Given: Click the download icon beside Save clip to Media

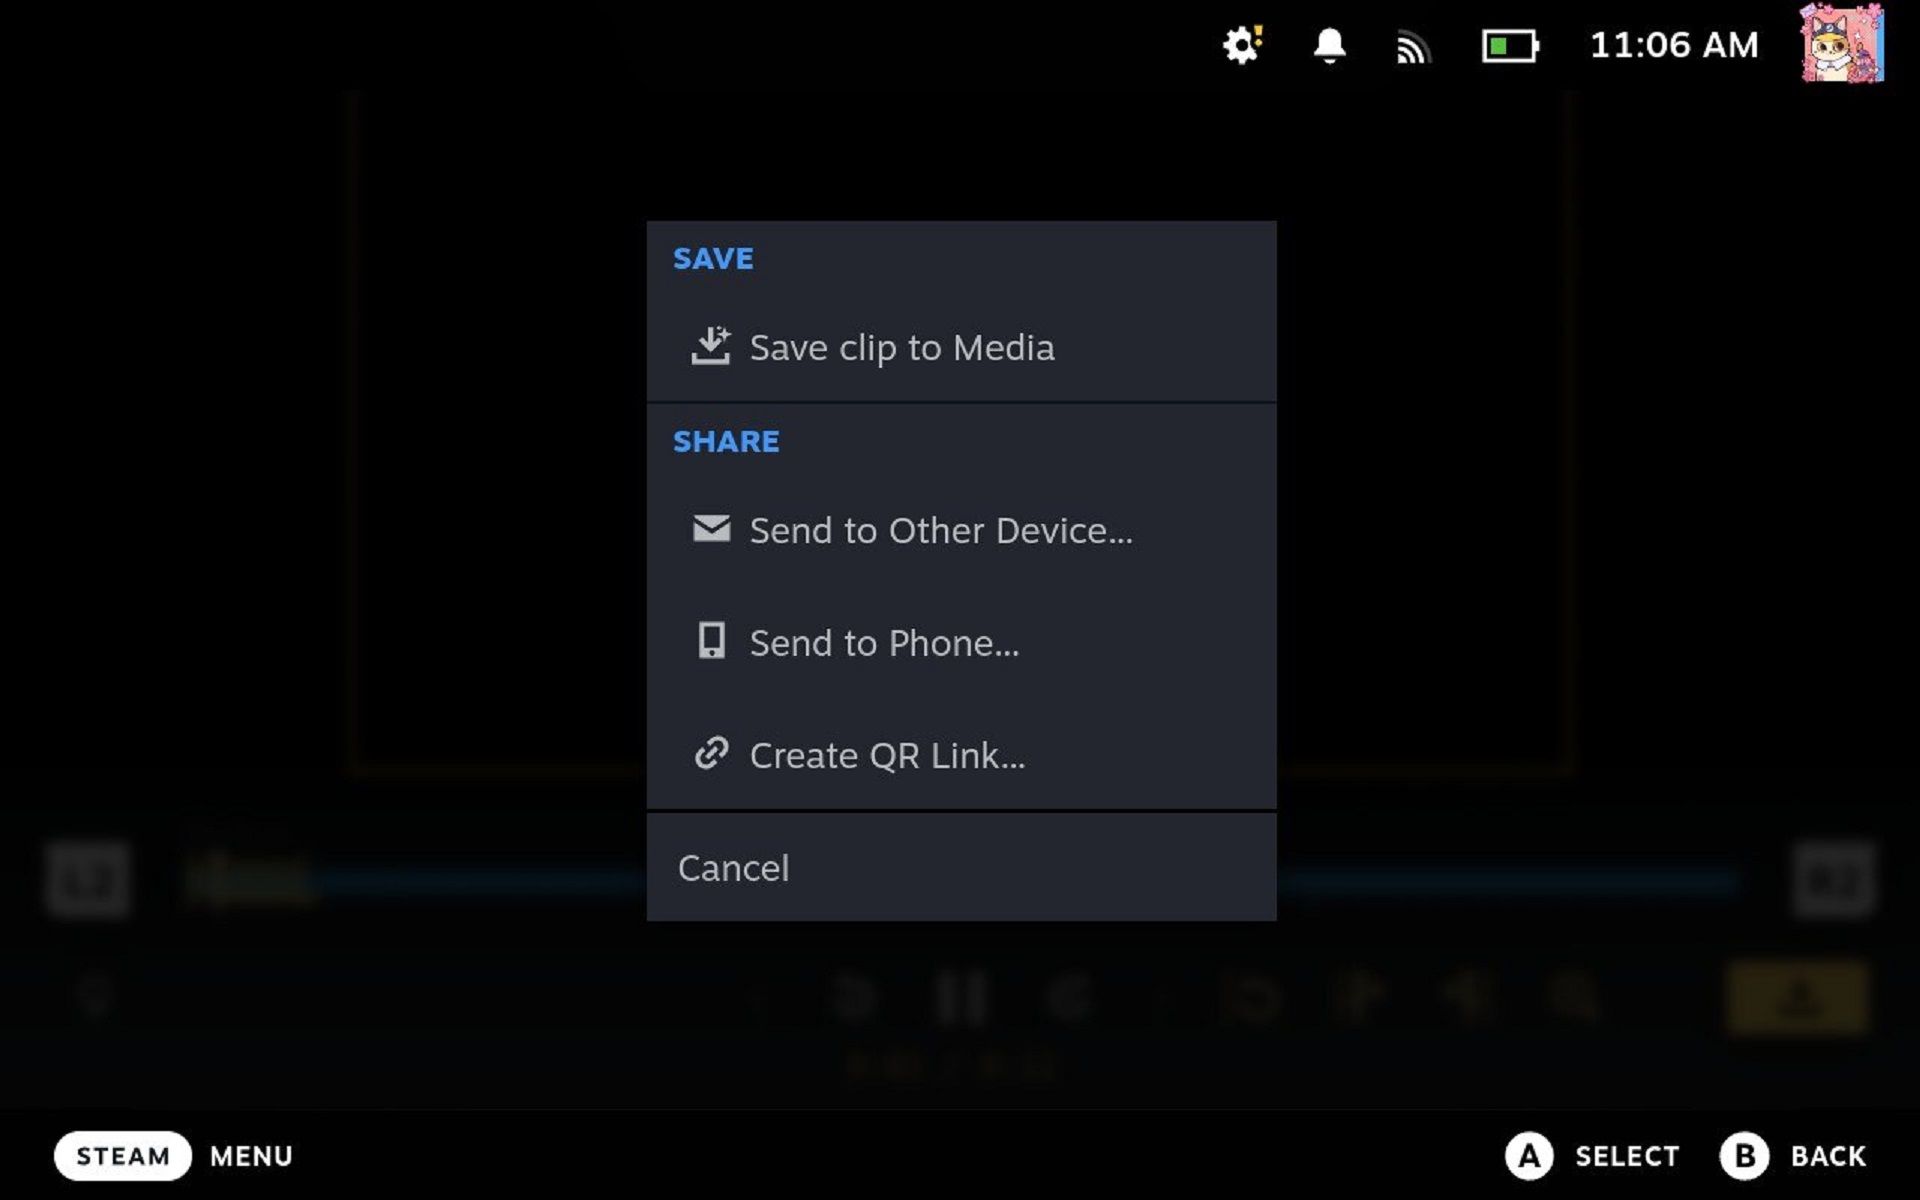Looking at the screenshot, I should pos(712,347).
